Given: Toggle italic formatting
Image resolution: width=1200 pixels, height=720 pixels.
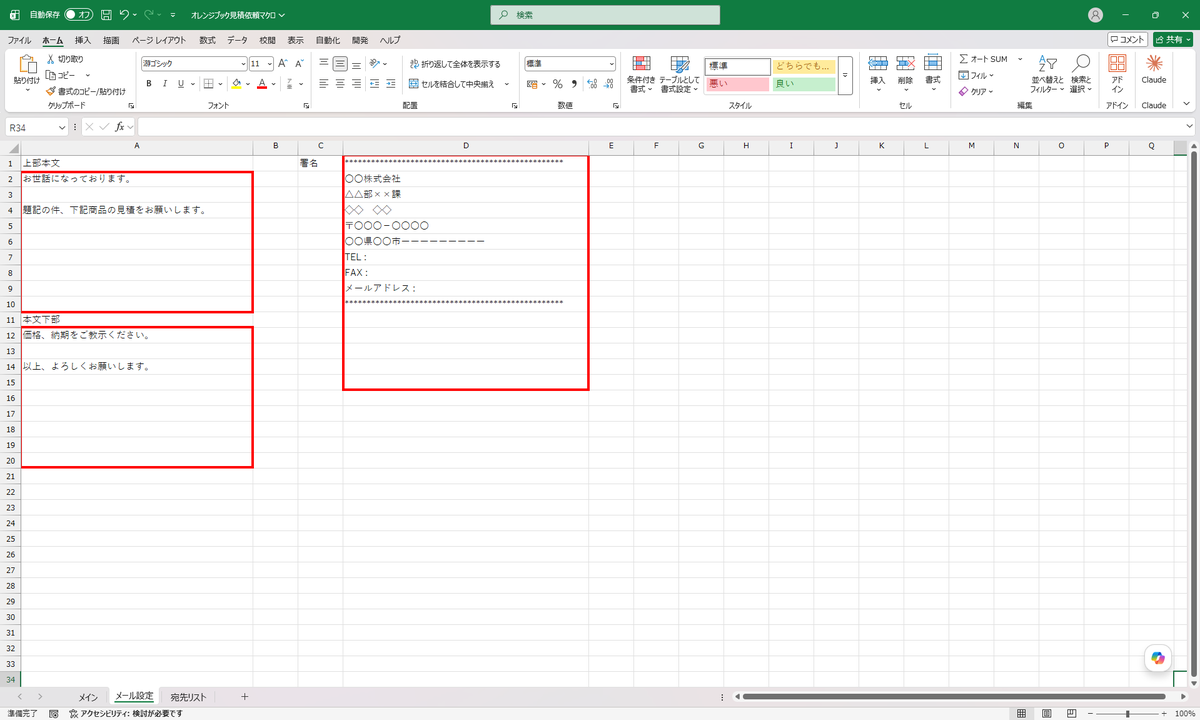Looking at the screenshot, I should tap(164, 84).
